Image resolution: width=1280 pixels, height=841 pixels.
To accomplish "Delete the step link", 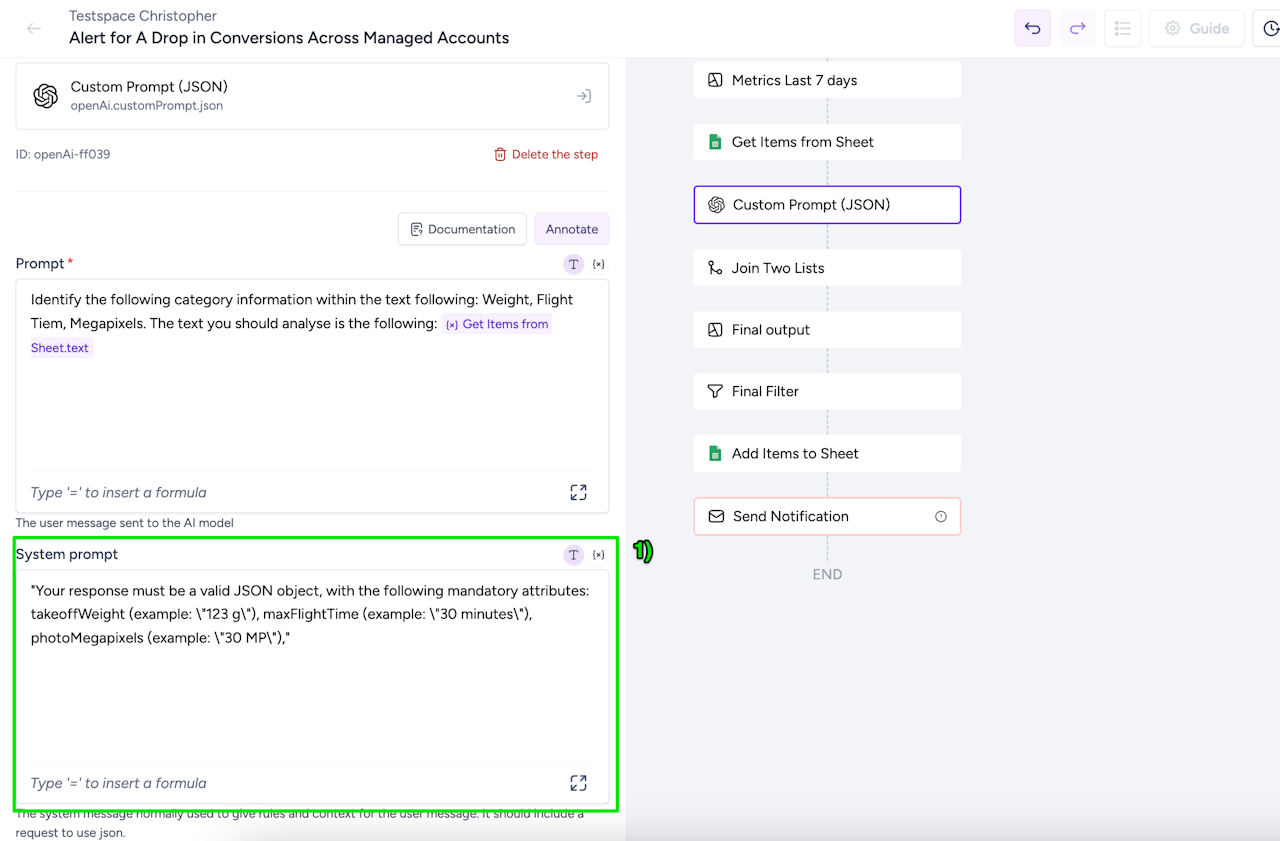I will 546,154.
